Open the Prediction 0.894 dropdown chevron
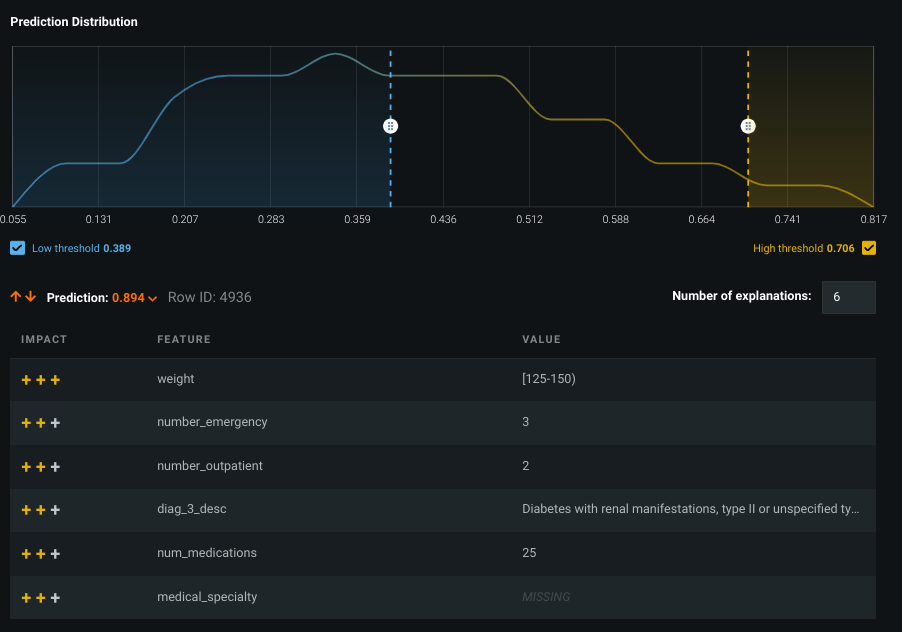The width and height of the screenshot is (902, 632). coord(153,298)
